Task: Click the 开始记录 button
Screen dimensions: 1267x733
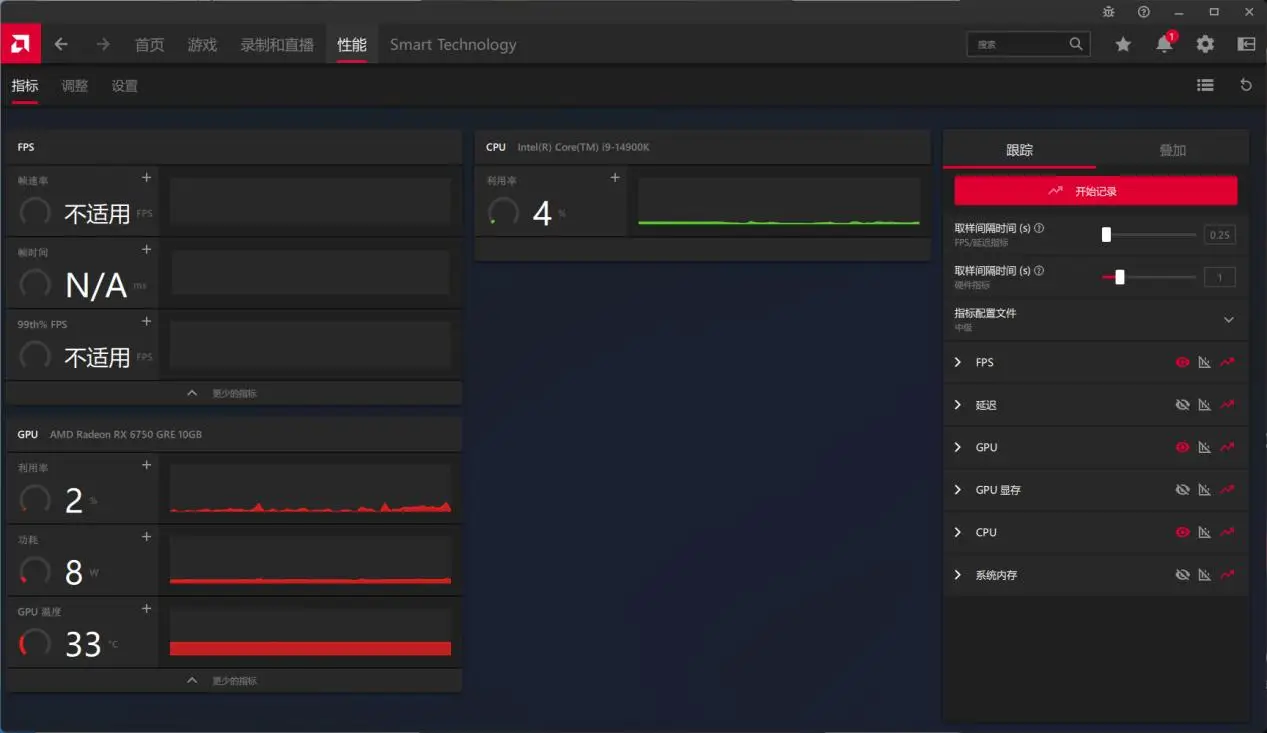Action: tap(1095, 191)
